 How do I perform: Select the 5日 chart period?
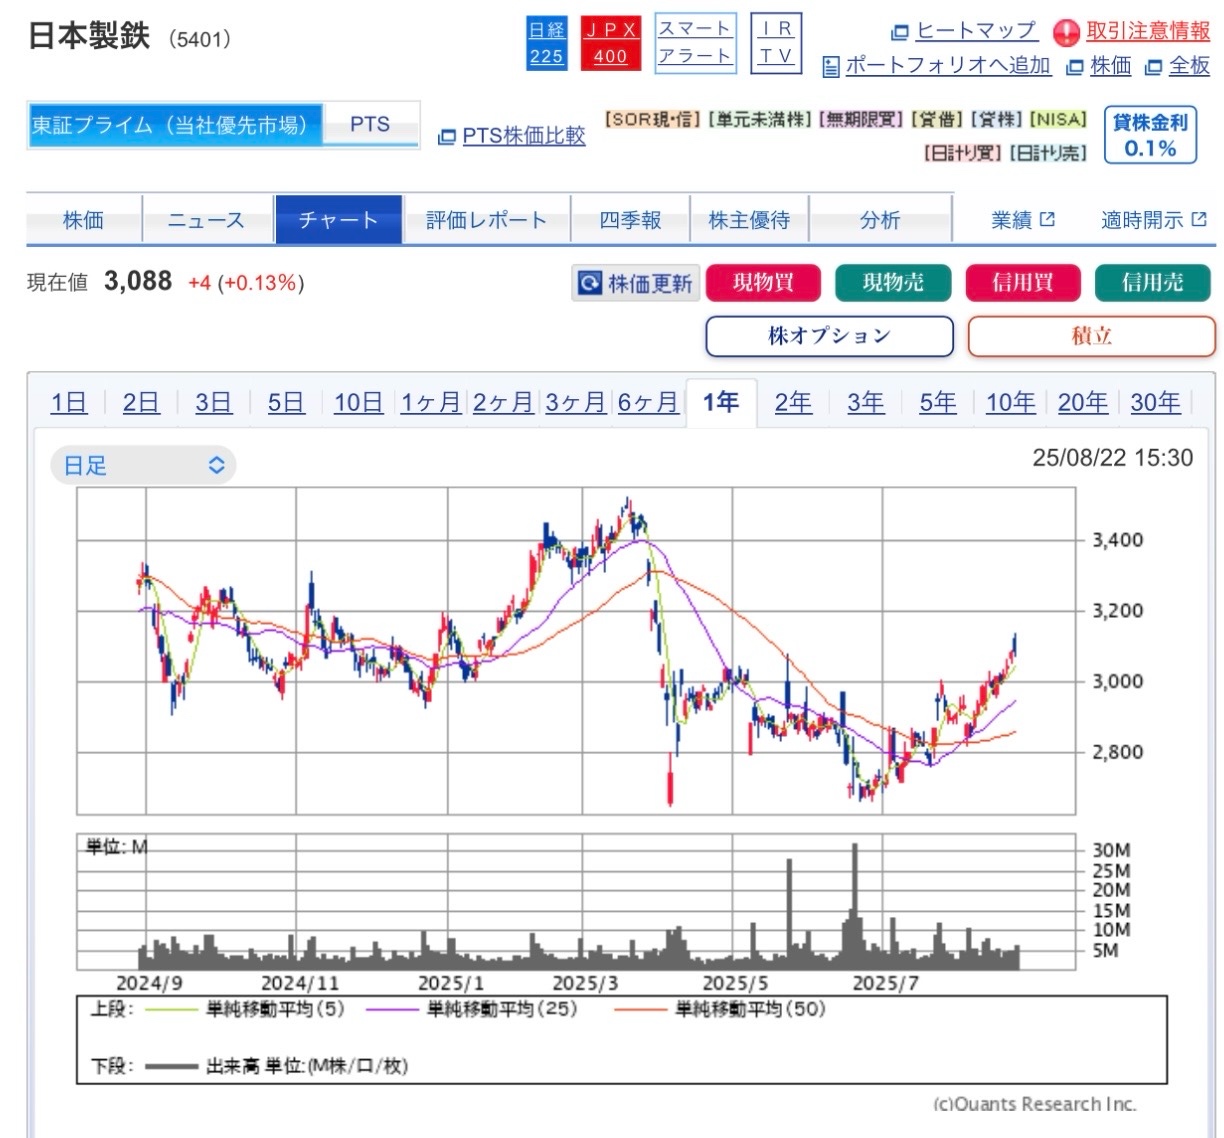[286, 403]
